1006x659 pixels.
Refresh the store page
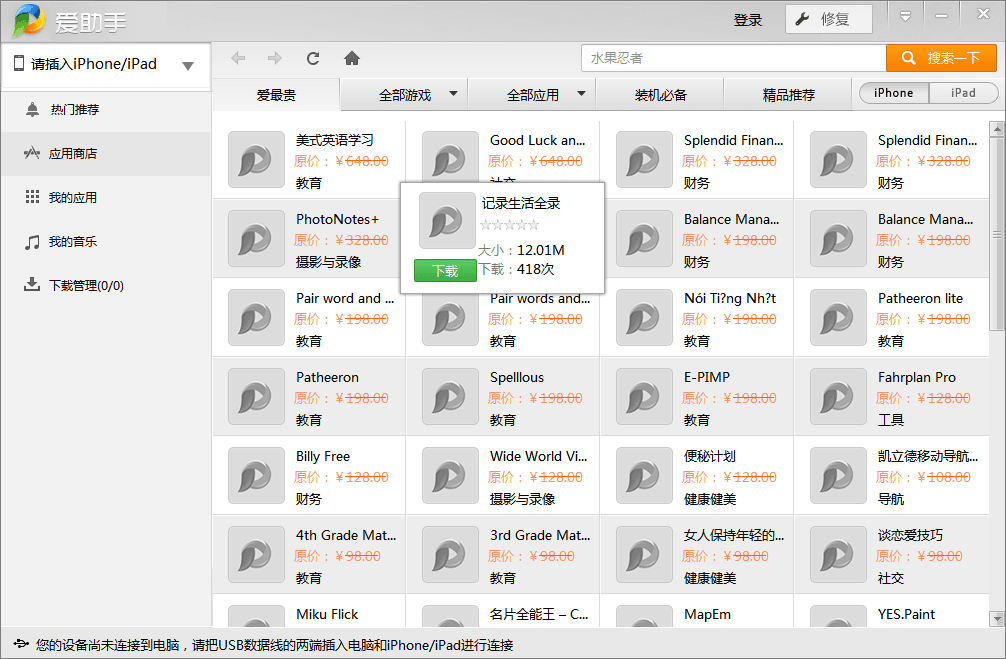click(313, 58)
